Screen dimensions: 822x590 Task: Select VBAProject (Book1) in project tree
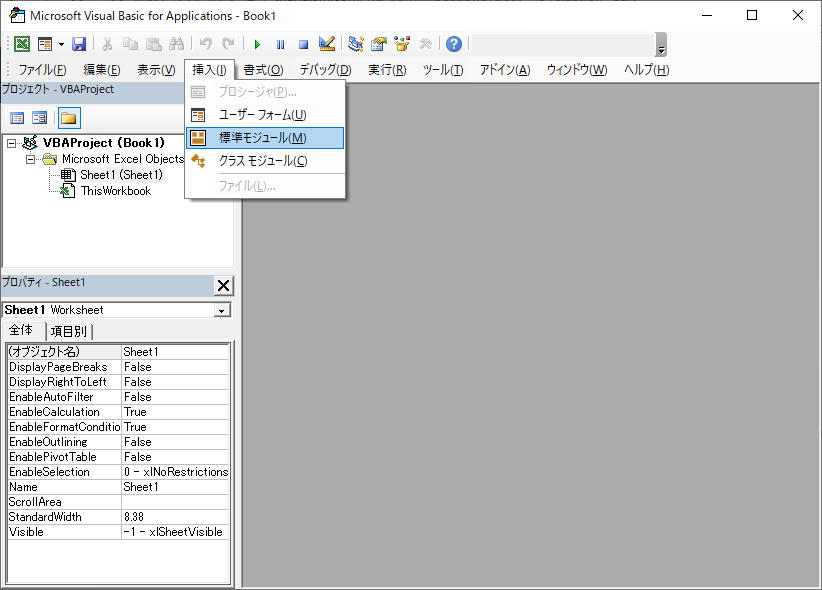click(x=104, y=143)
